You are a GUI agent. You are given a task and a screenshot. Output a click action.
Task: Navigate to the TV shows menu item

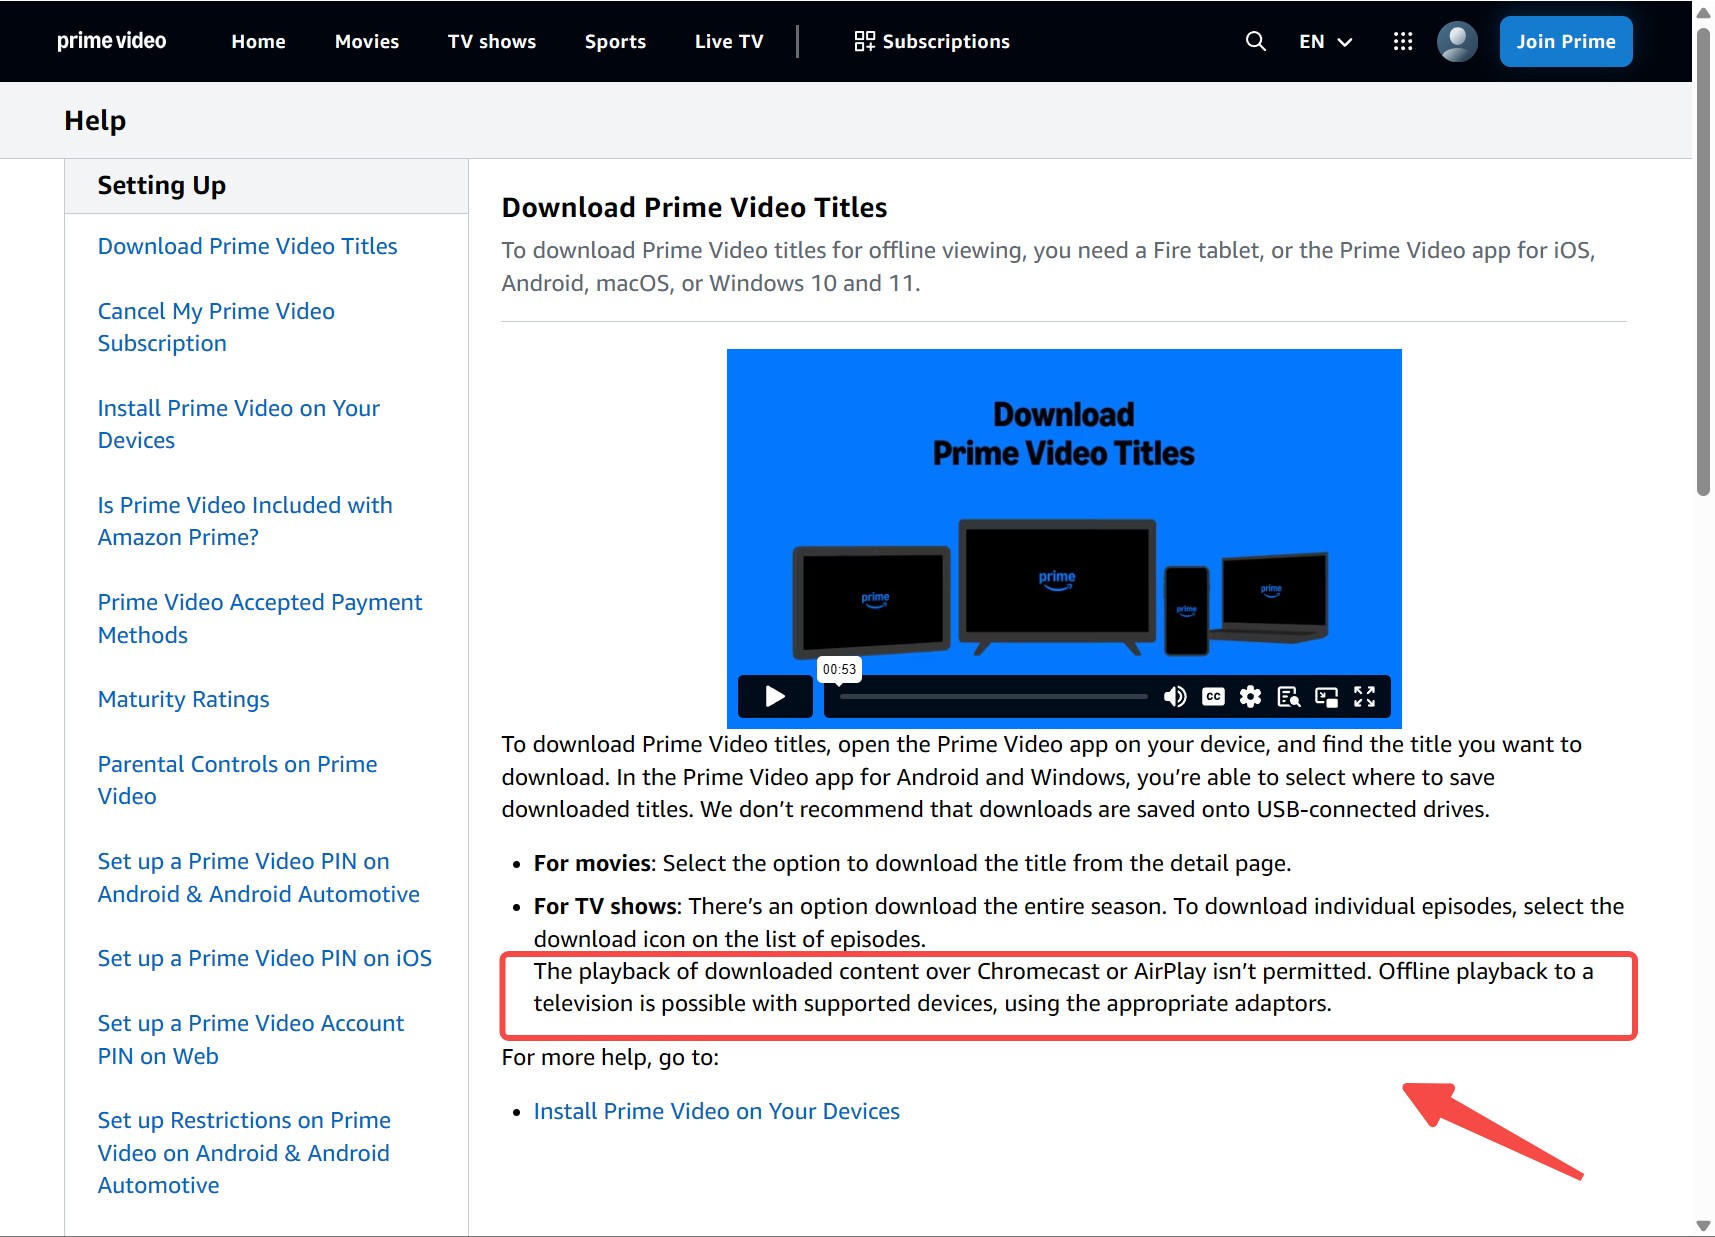pos(491,41)
